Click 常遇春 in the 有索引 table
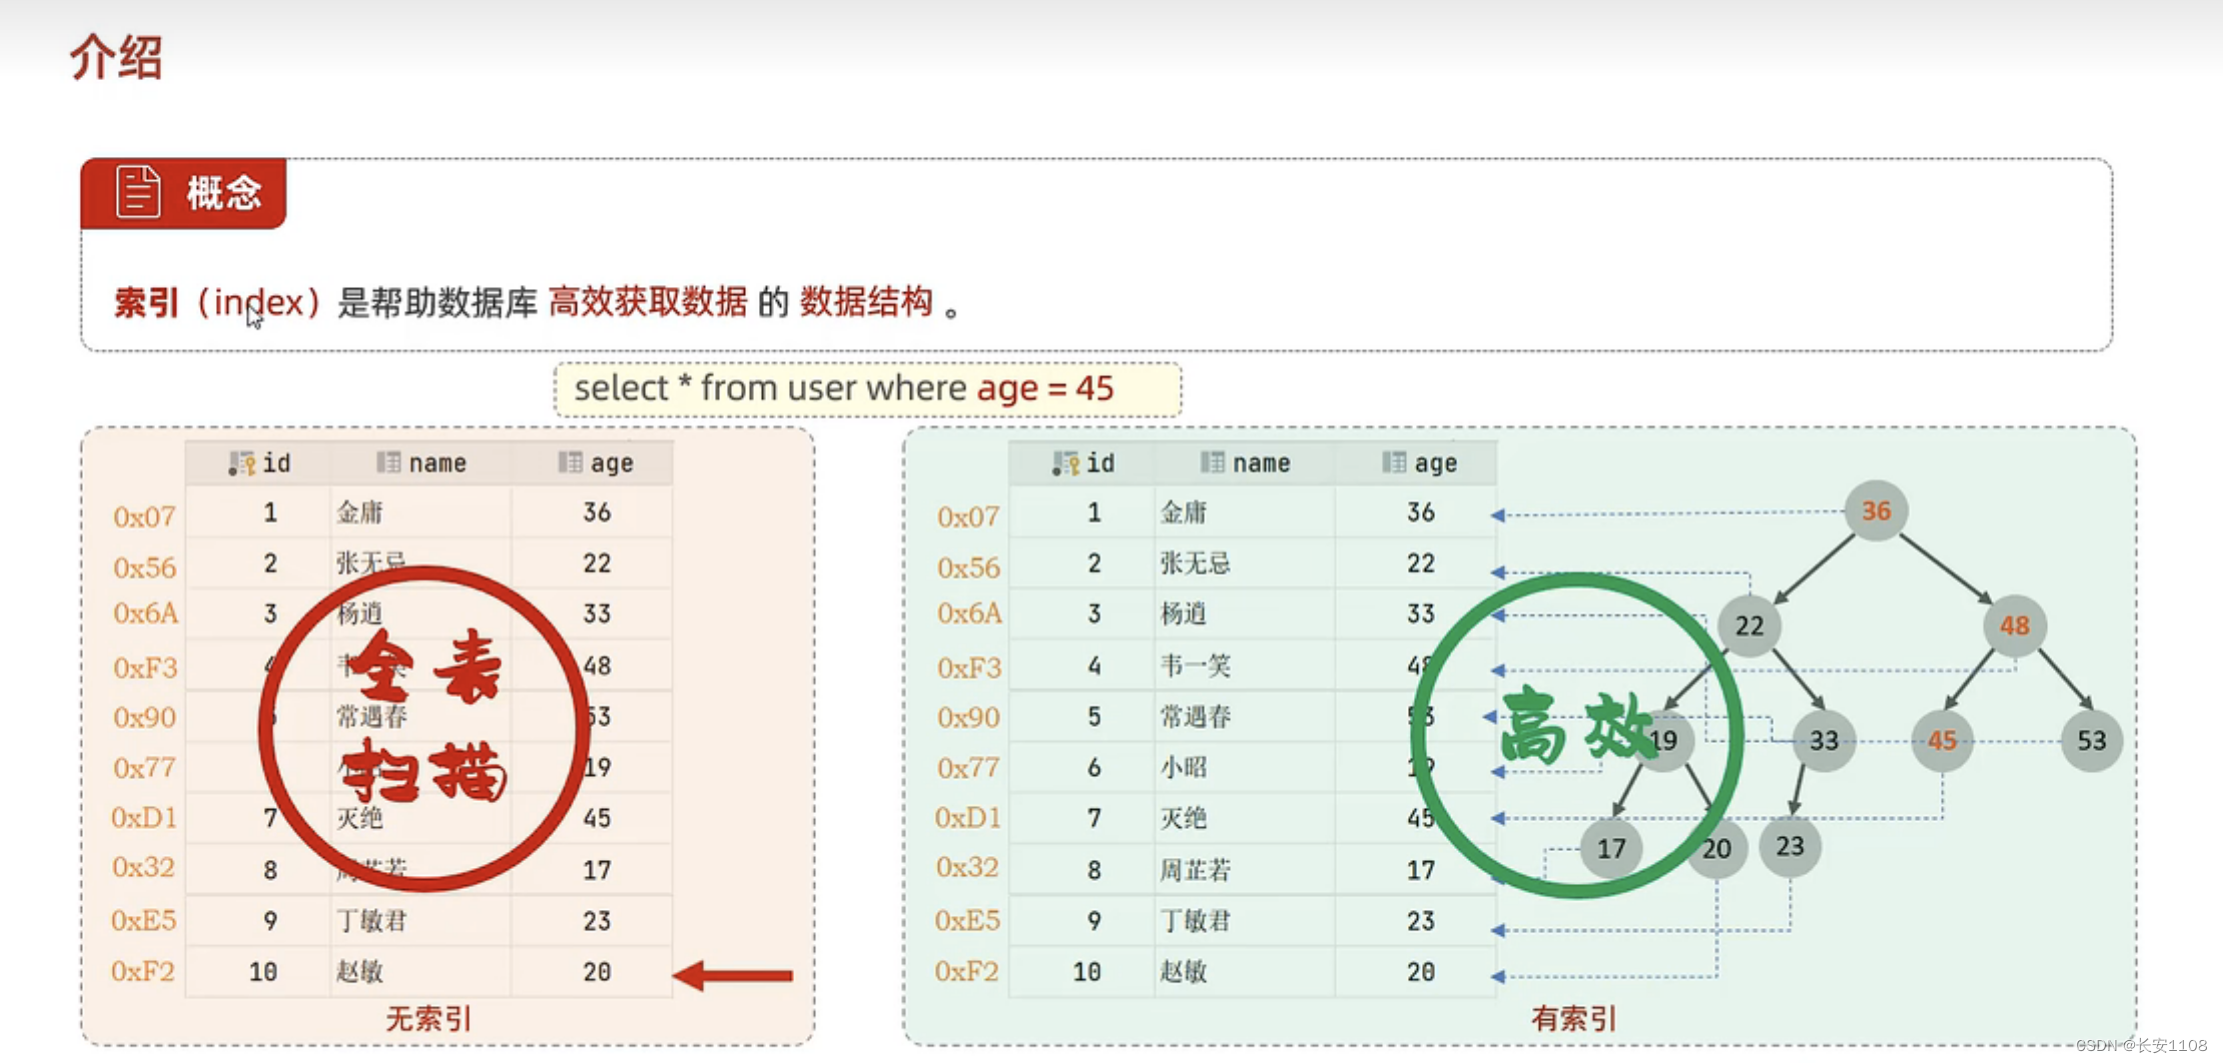The width and height of the screenshot is (2223, 1063). (x=1195, y=716)
